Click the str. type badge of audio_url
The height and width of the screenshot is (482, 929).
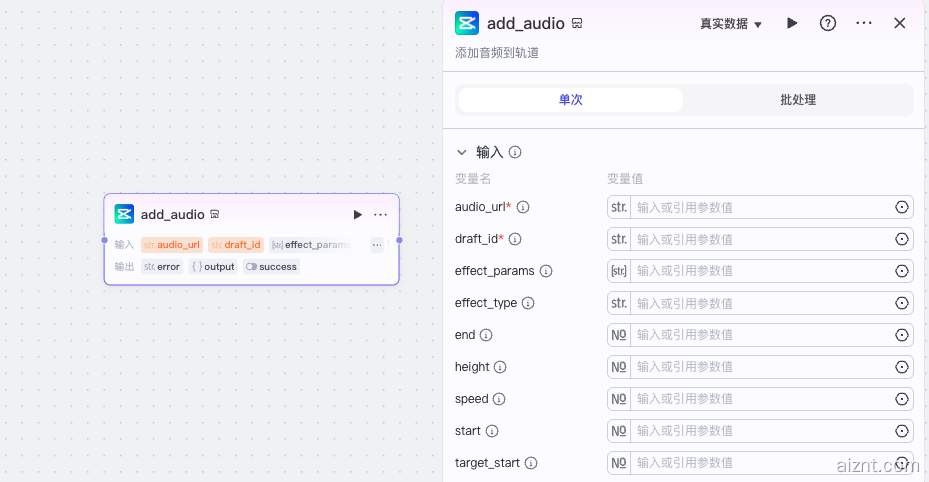(x=619, y=207)
